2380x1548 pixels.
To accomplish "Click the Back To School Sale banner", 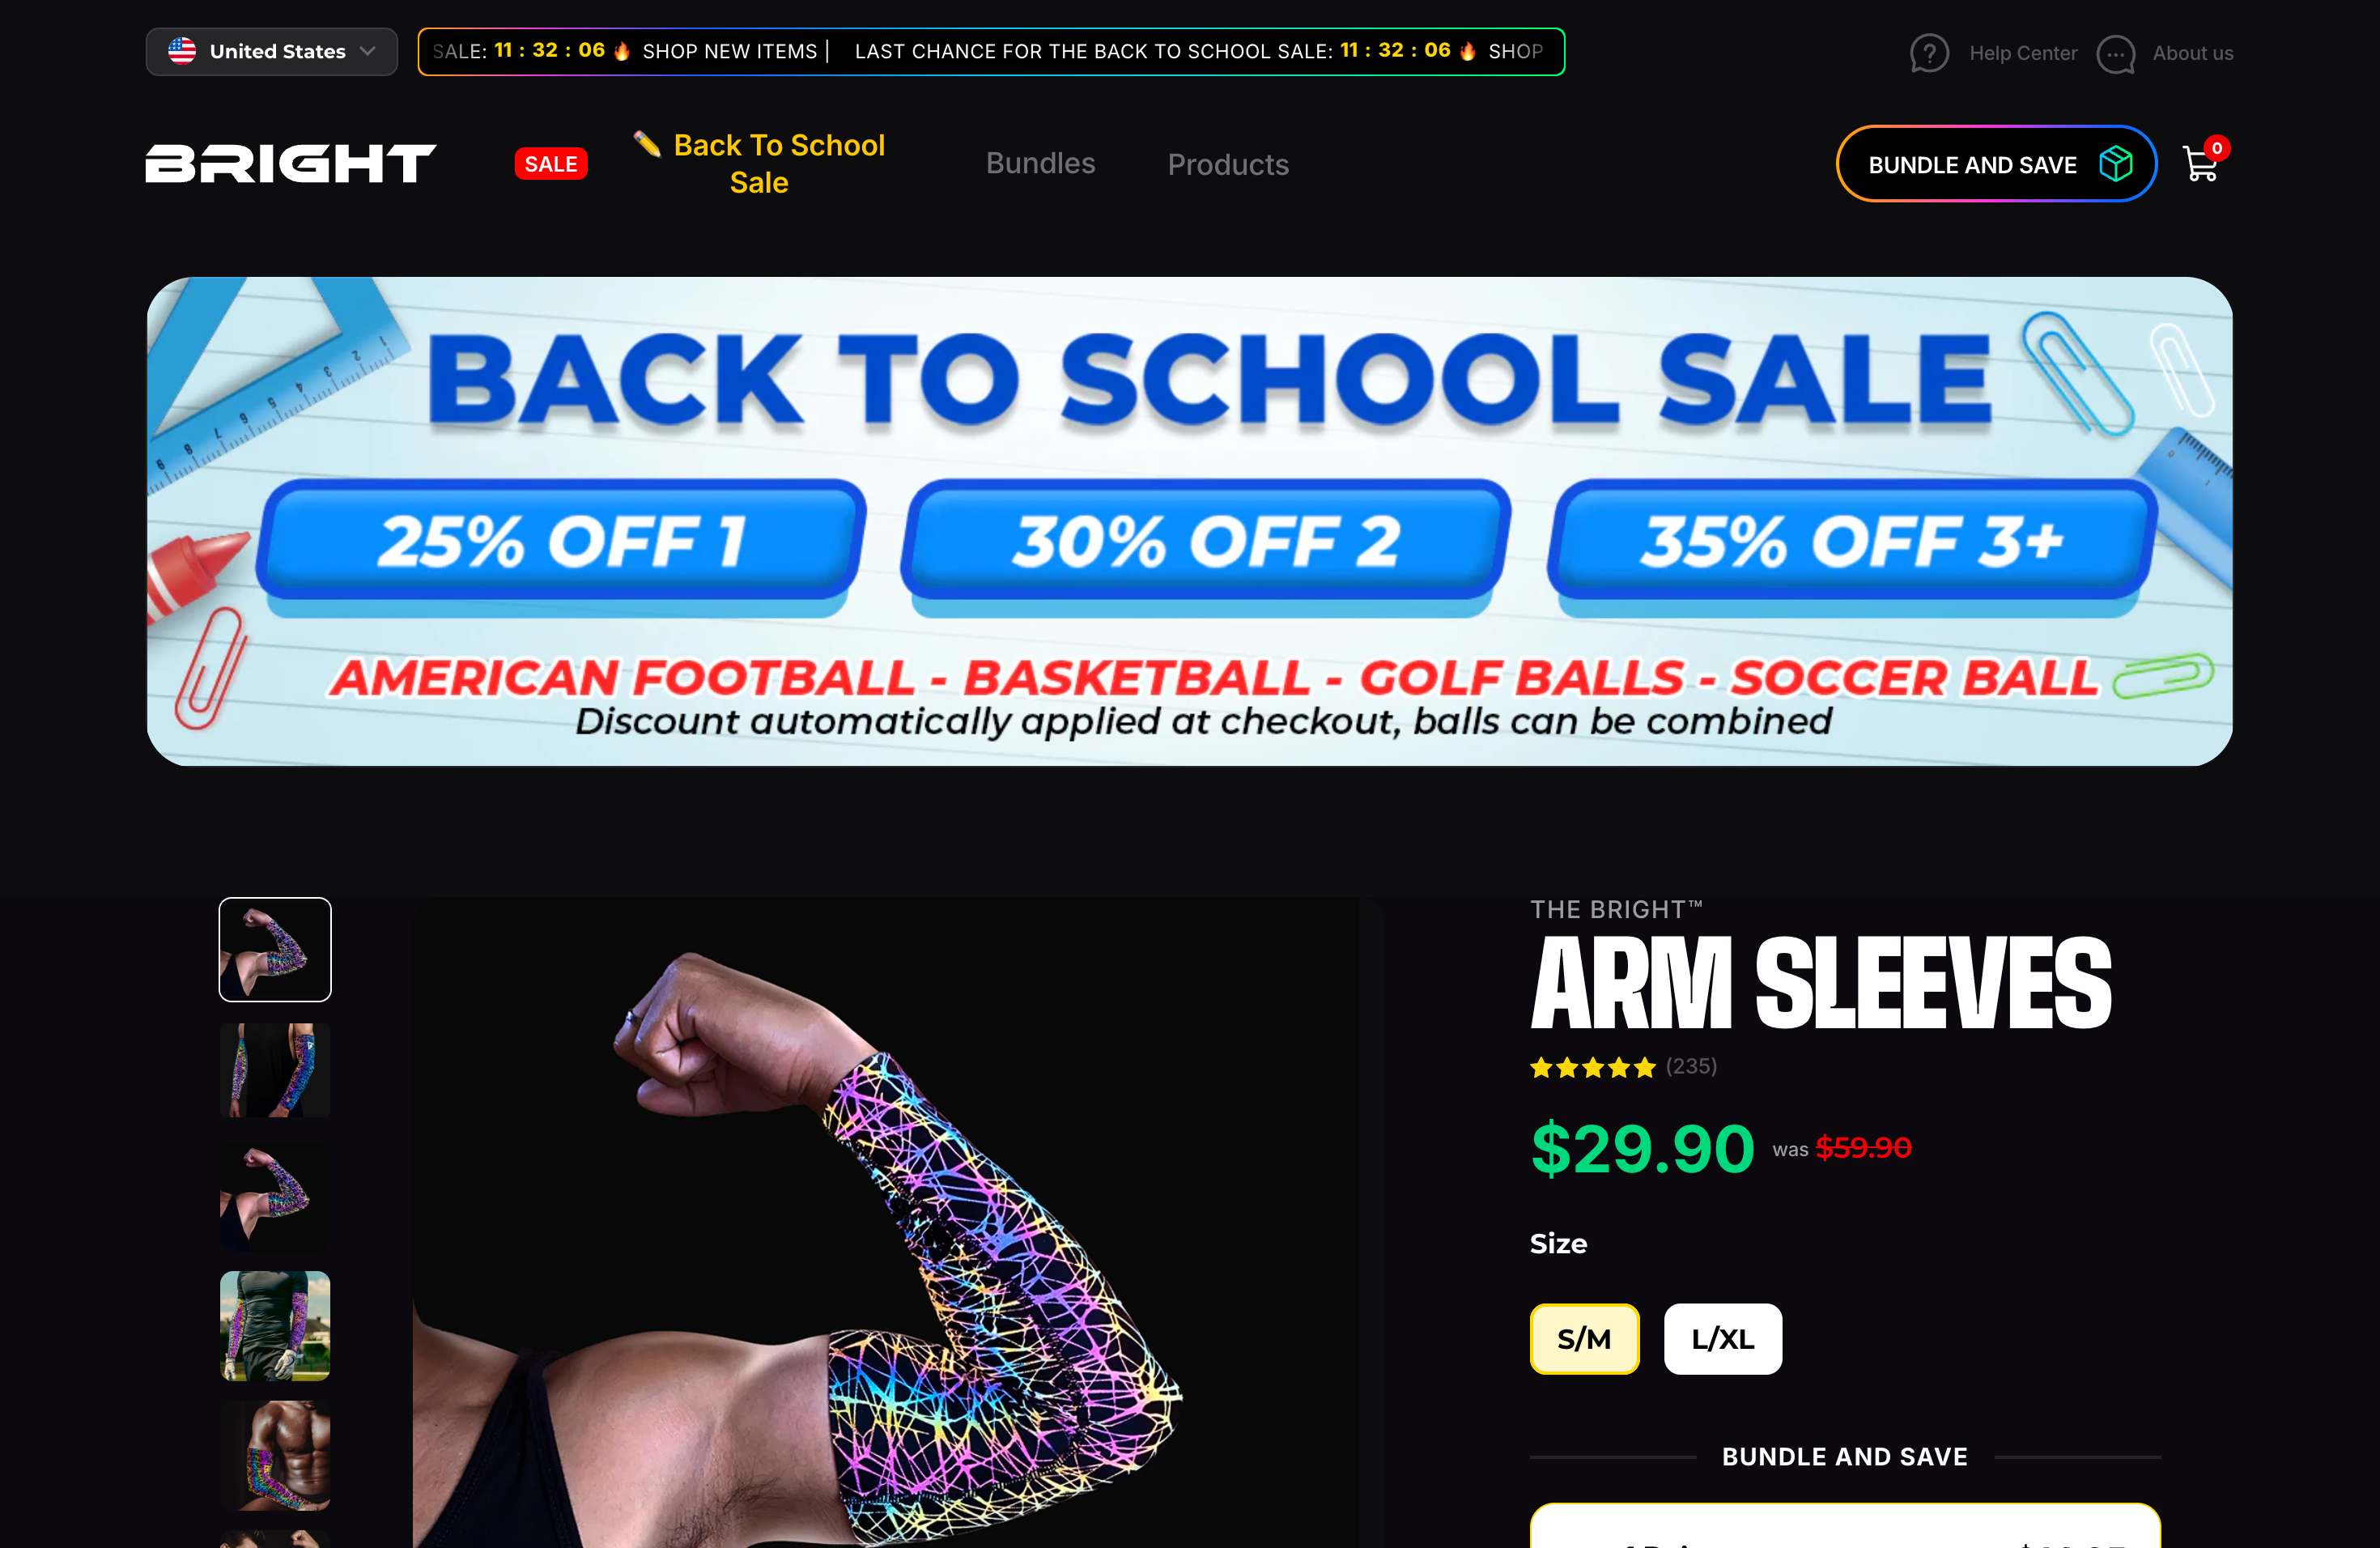I will (1189, 521).
